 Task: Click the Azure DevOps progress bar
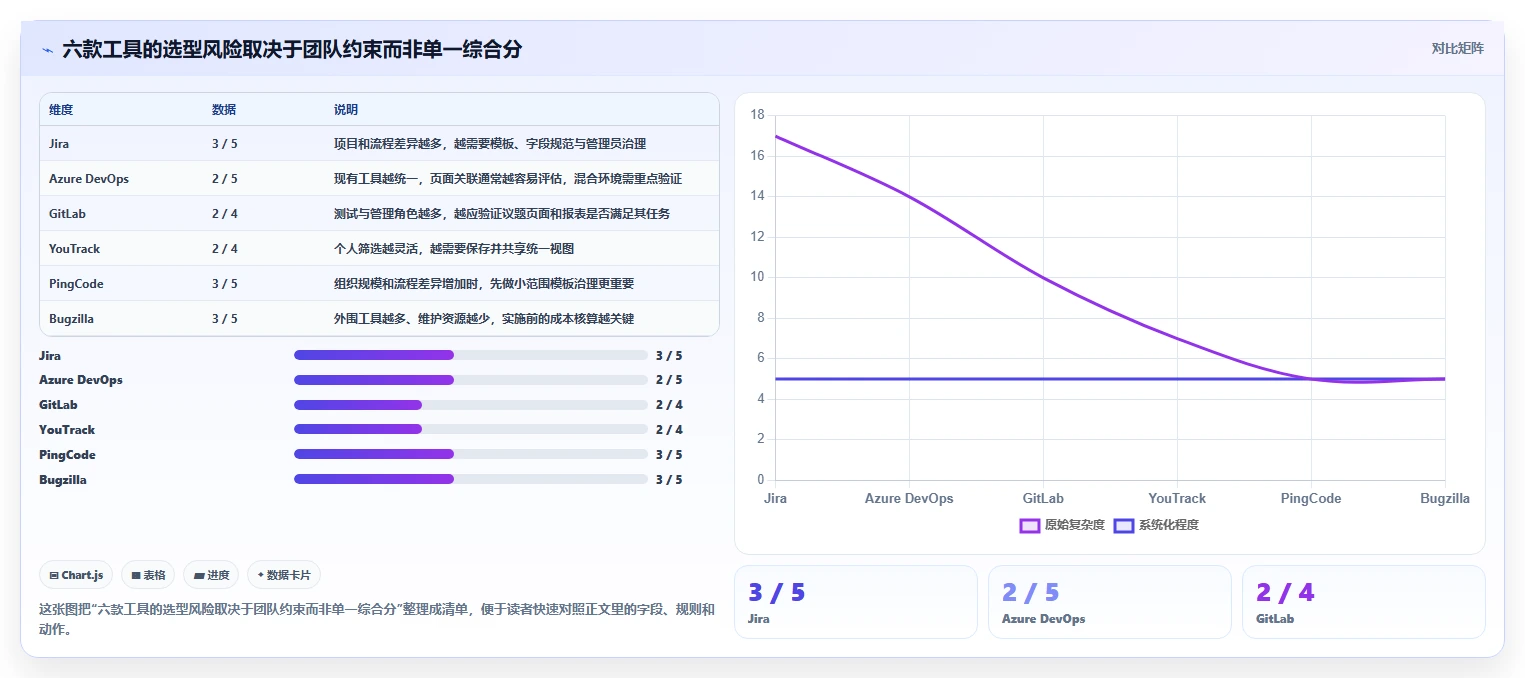[x=471, y=380]
